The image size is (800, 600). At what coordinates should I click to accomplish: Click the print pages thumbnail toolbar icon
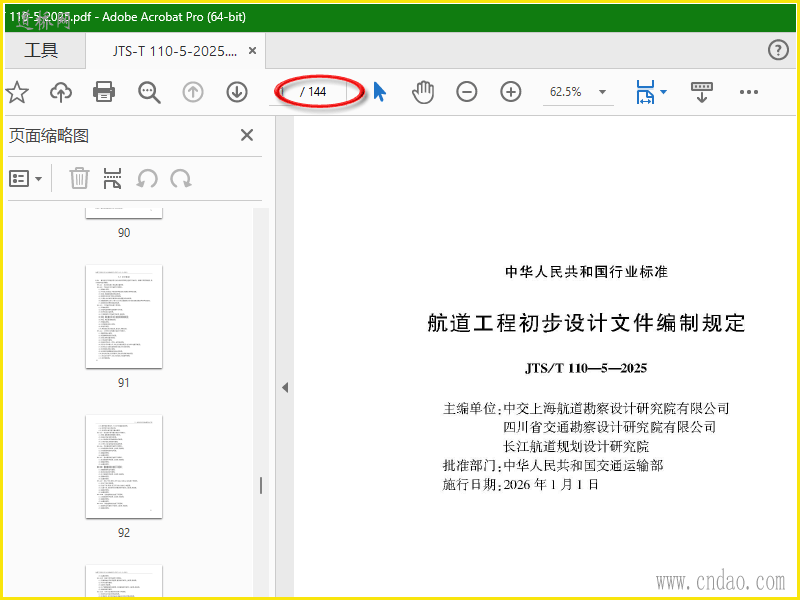(x=112, y=179)
